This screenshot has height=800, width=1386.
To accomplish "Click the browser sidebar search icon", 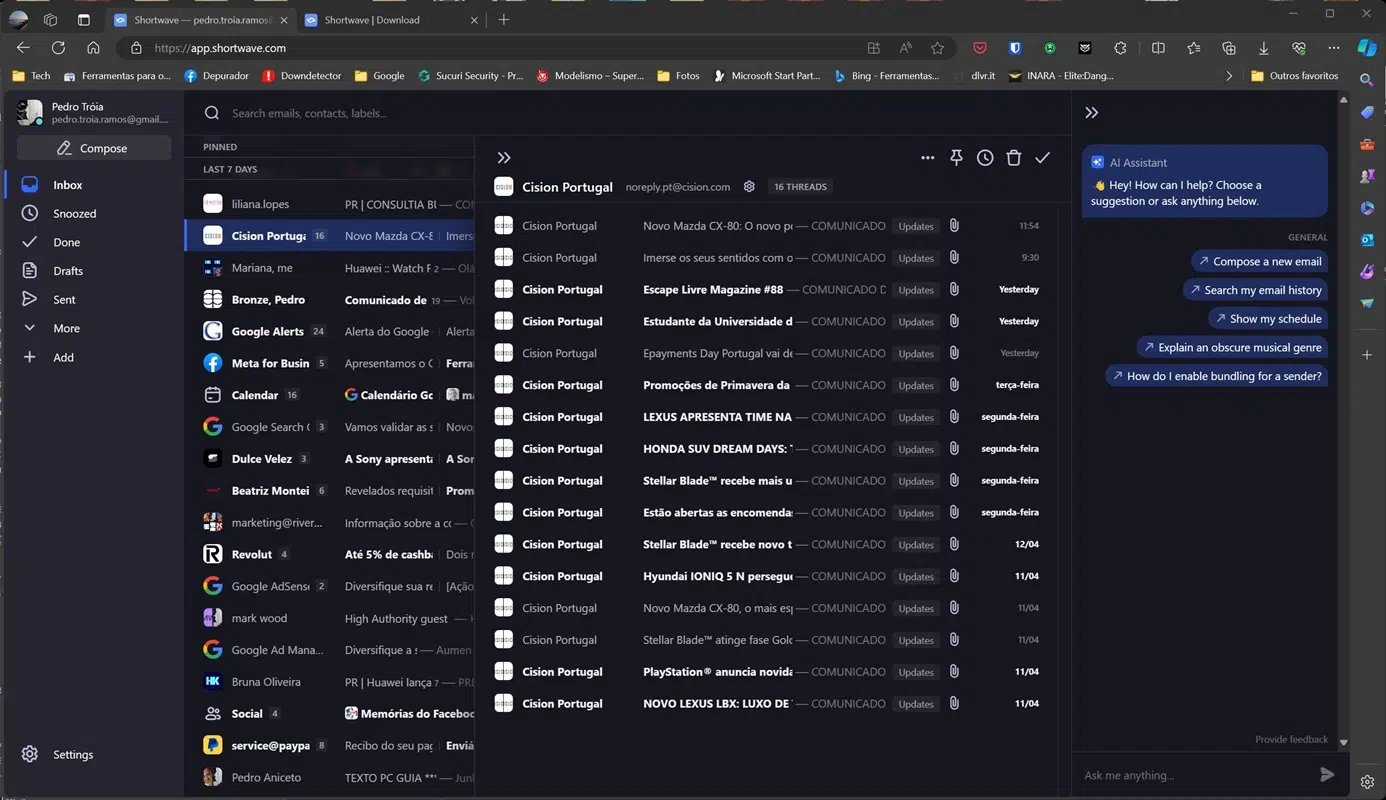I will [1367, 79].
